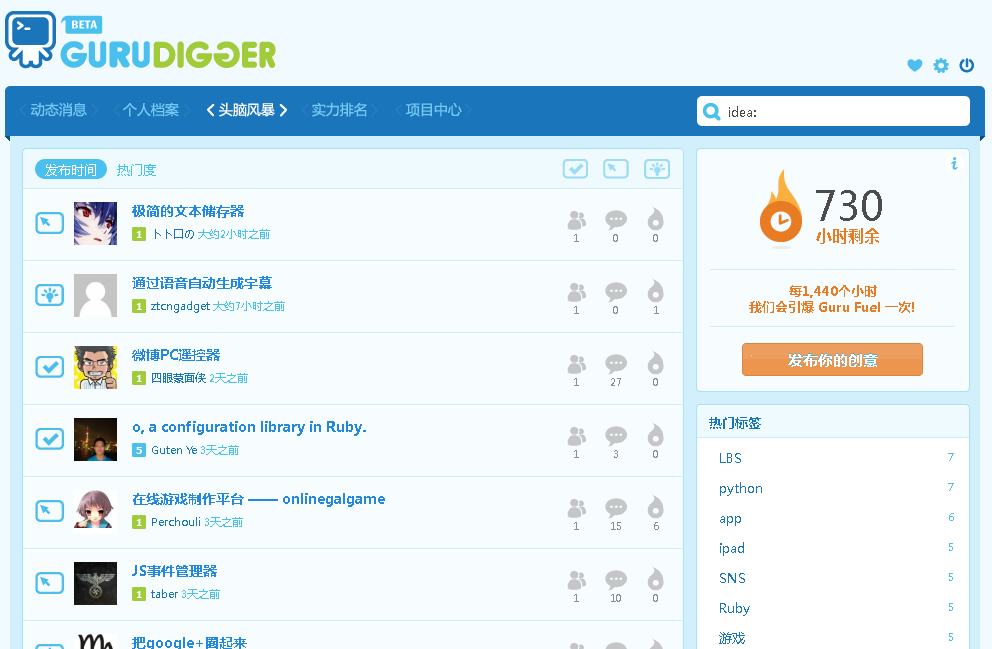Screen dimensions: 992x649
Task: Click the comments icon with 10 for JS事件管理器
Action: pos(616,580)
